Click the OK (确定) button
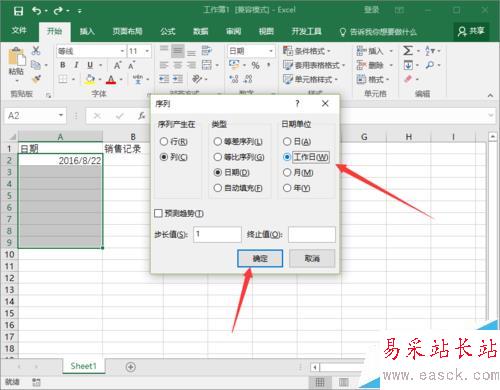Image resolution: width=500 pixels, height=390 pixels. click(260, 258)
